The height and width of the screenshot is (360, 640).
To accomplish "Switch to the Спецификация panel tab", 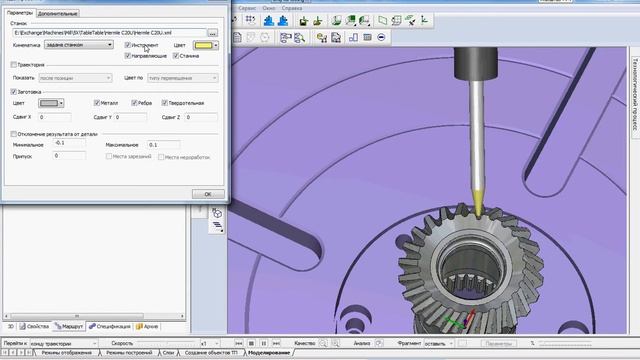I will coord(110,327).
